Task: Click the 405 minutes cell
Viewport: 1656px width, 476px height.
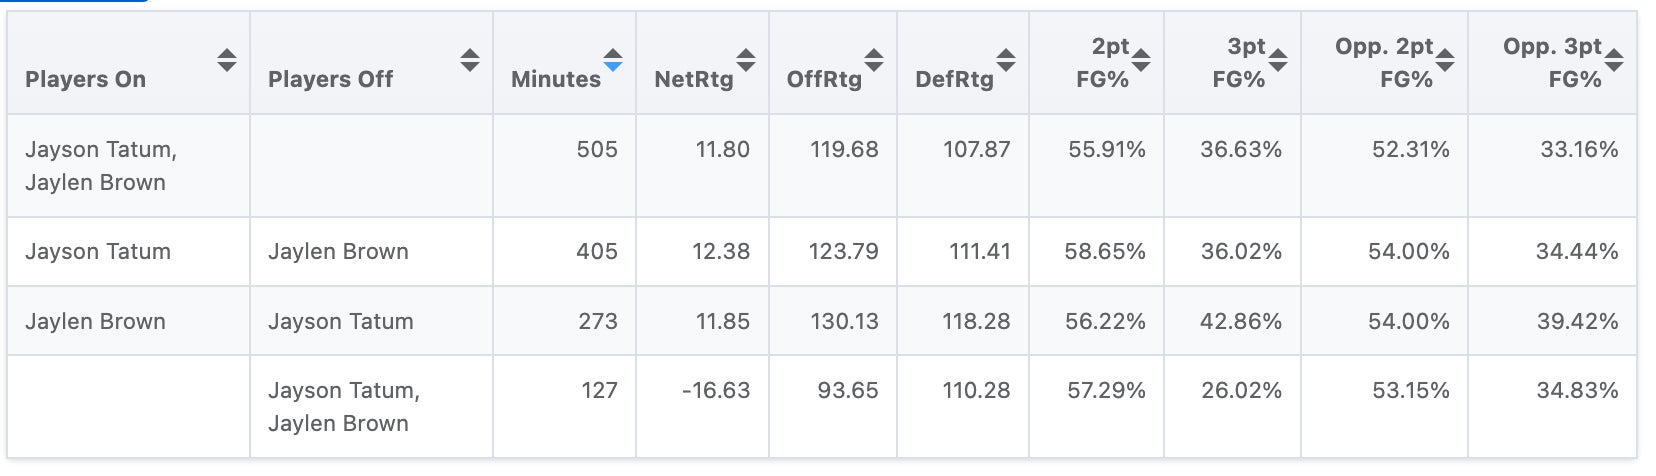Action: pos(596,252)
